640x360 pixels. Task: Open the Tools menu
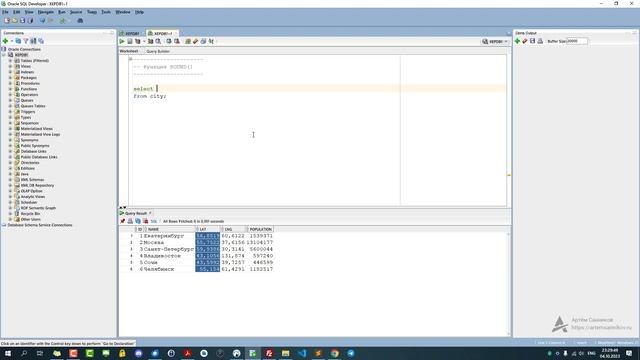click(106, 12)
